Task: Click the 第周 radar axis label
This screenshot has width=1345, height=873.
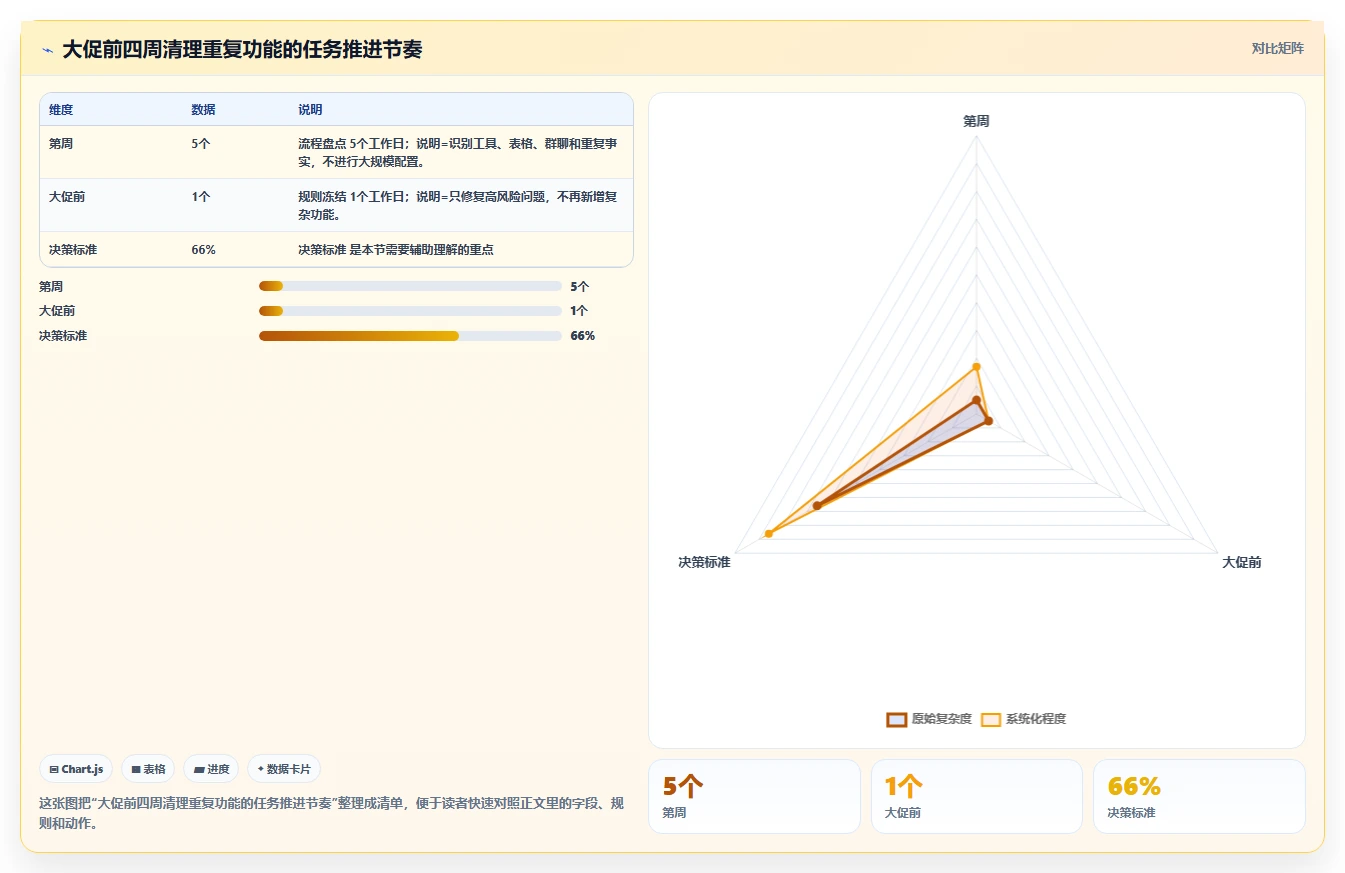Action: (976, 121)
